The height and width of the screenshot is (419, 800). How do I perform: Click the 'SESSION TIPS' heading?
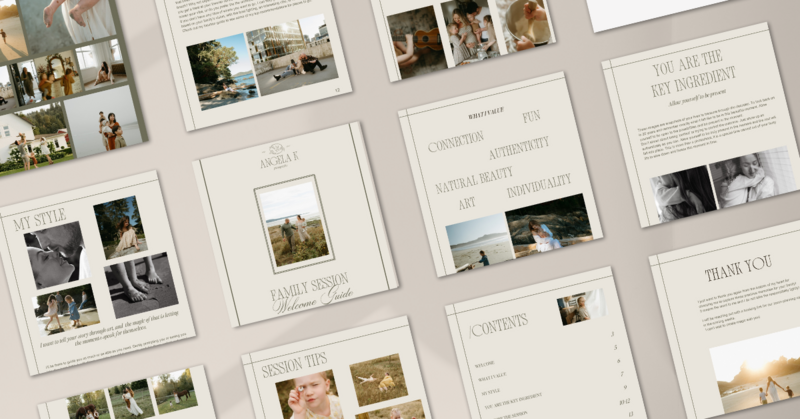294,364
